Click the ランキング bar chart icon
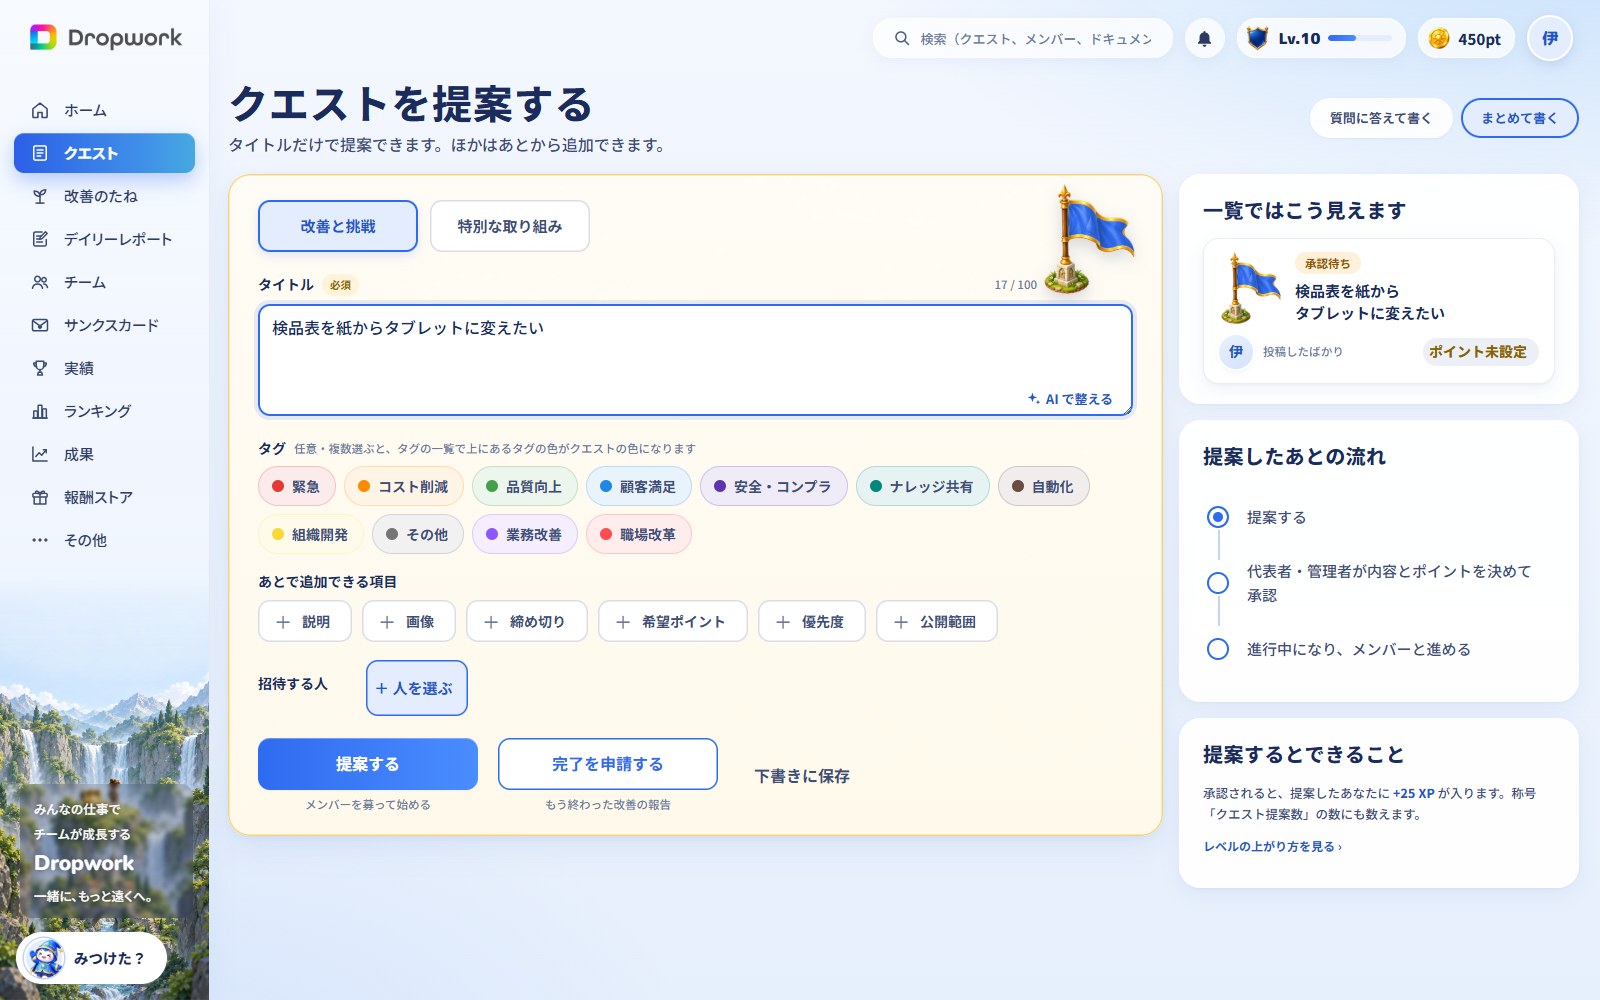The height and width of the screenshot is (1000, 1600). 40,411
